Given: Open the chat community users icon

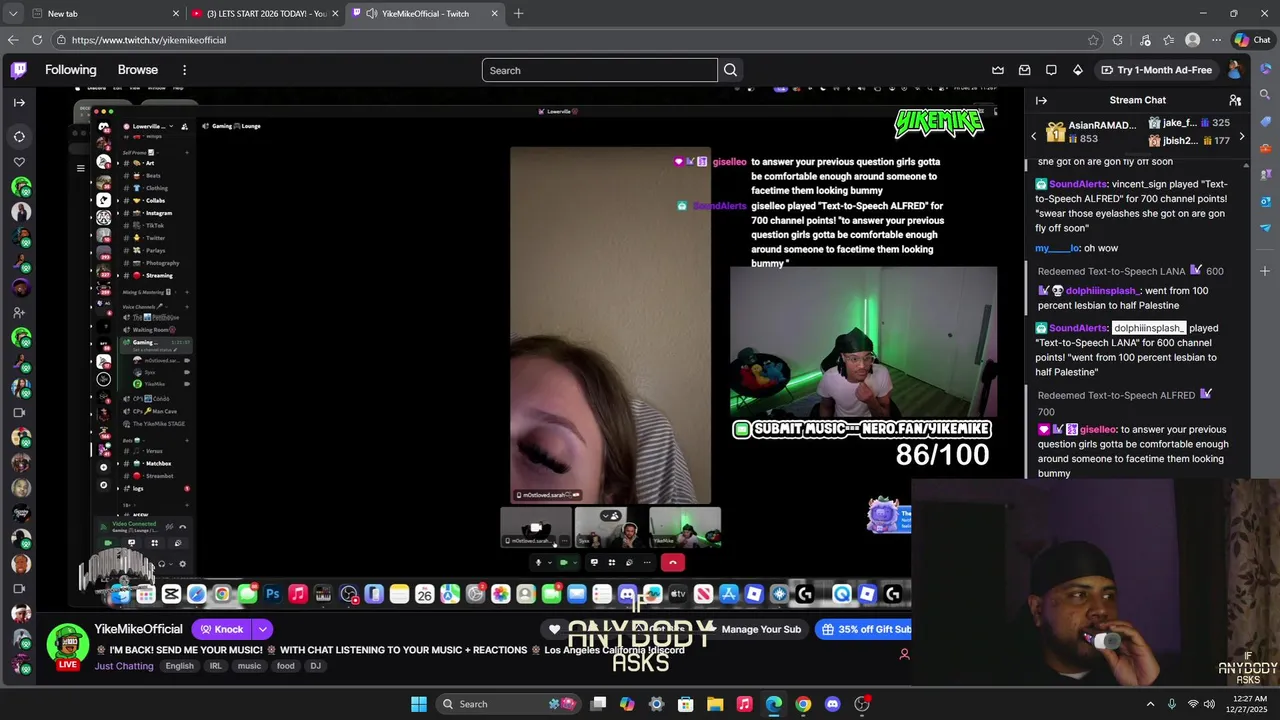Looking at the screenshot, I should (x=1235, y=100).
